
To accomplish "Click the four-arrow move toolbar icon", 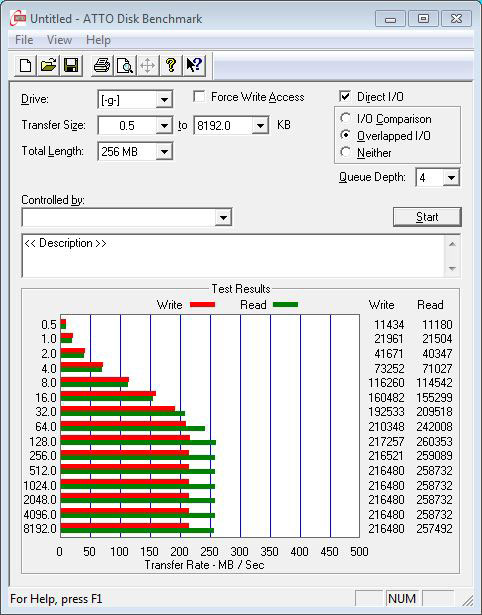I will click(x=147, y=65).
